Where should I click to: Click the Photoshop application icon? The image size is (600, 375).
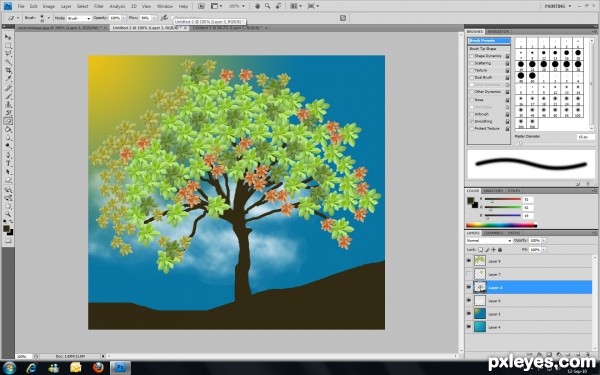8,6
